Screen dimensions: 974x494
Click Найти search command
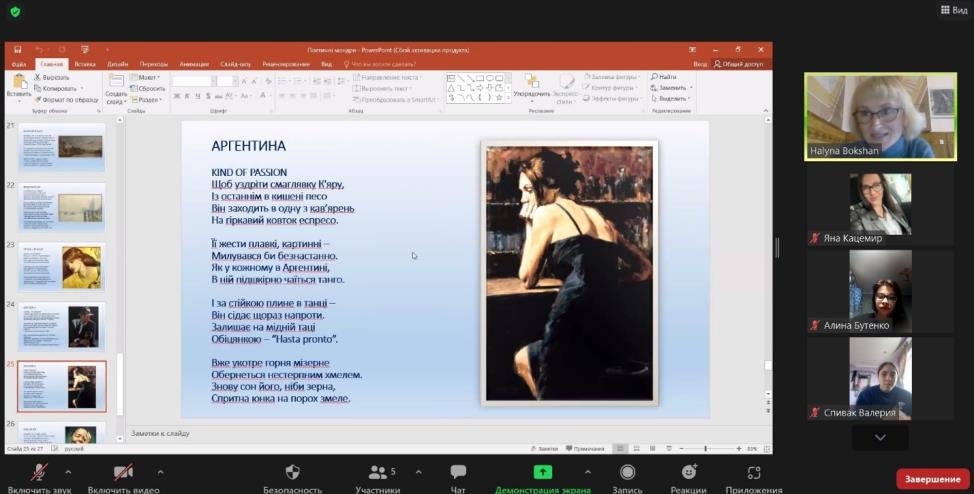(664, 77)
